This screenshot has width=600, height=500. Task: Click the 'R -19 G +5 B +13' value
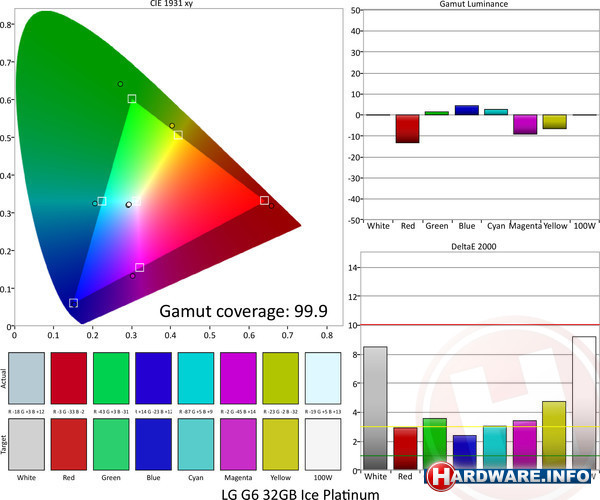coord(323,412)
